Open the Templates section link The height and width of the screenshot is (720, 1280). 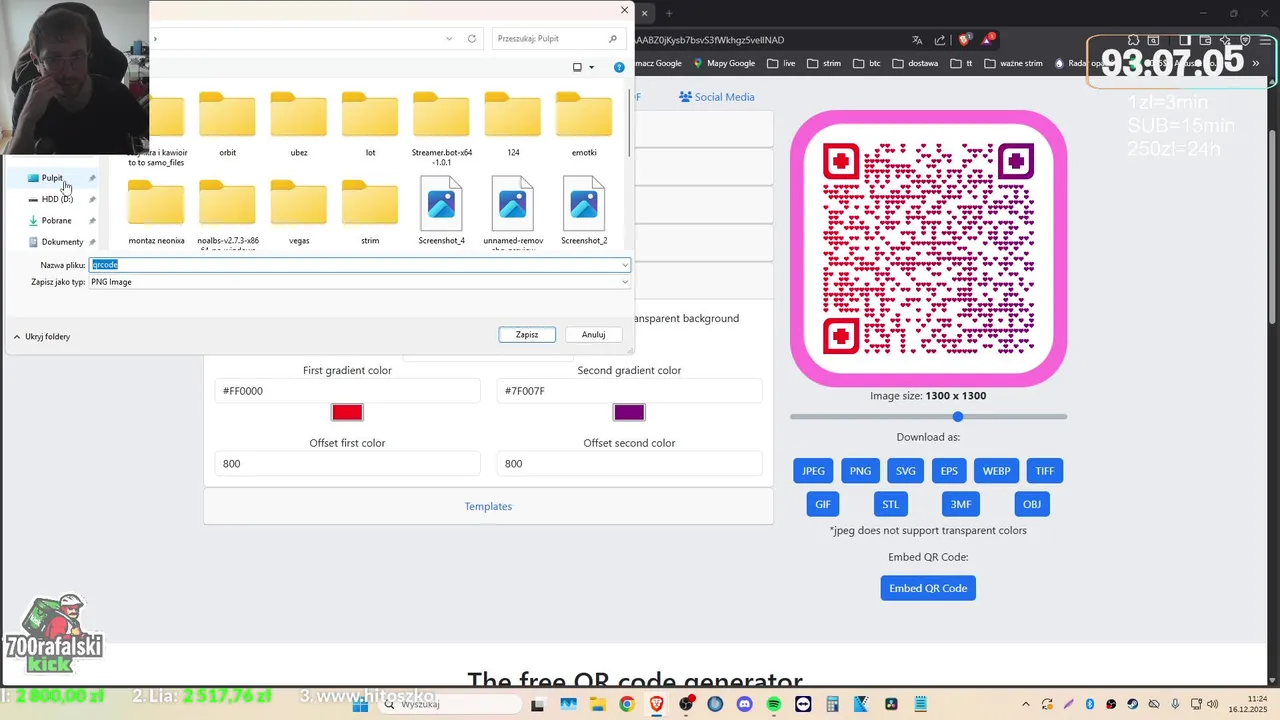[x=488, y=507]
